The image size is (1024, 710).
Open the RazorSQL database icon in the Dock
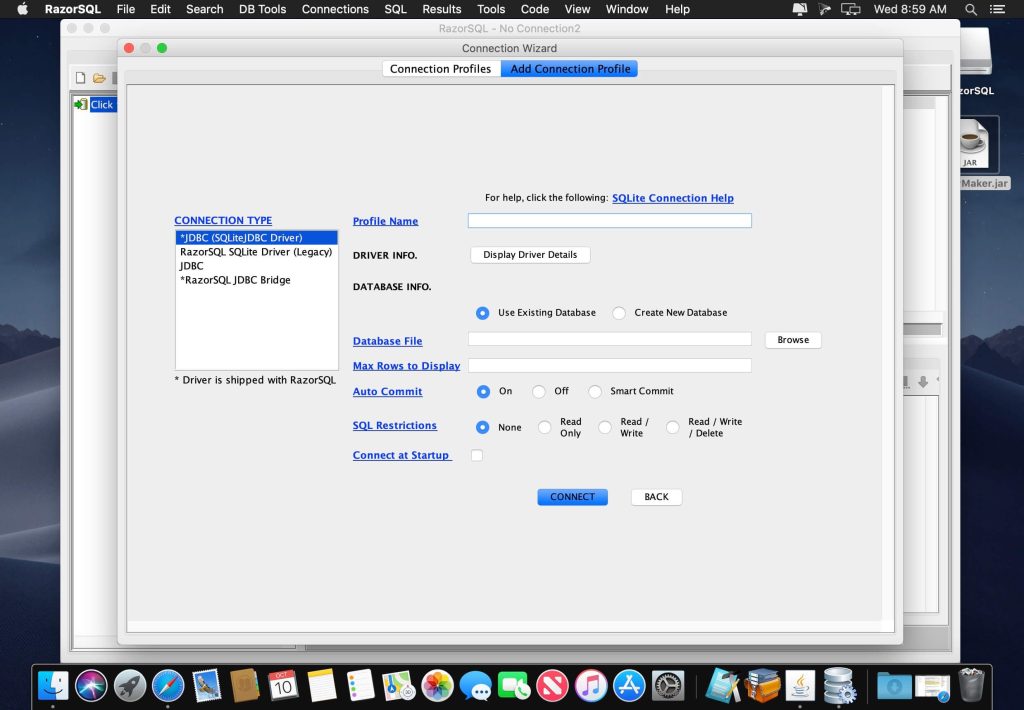click(838, 685)
